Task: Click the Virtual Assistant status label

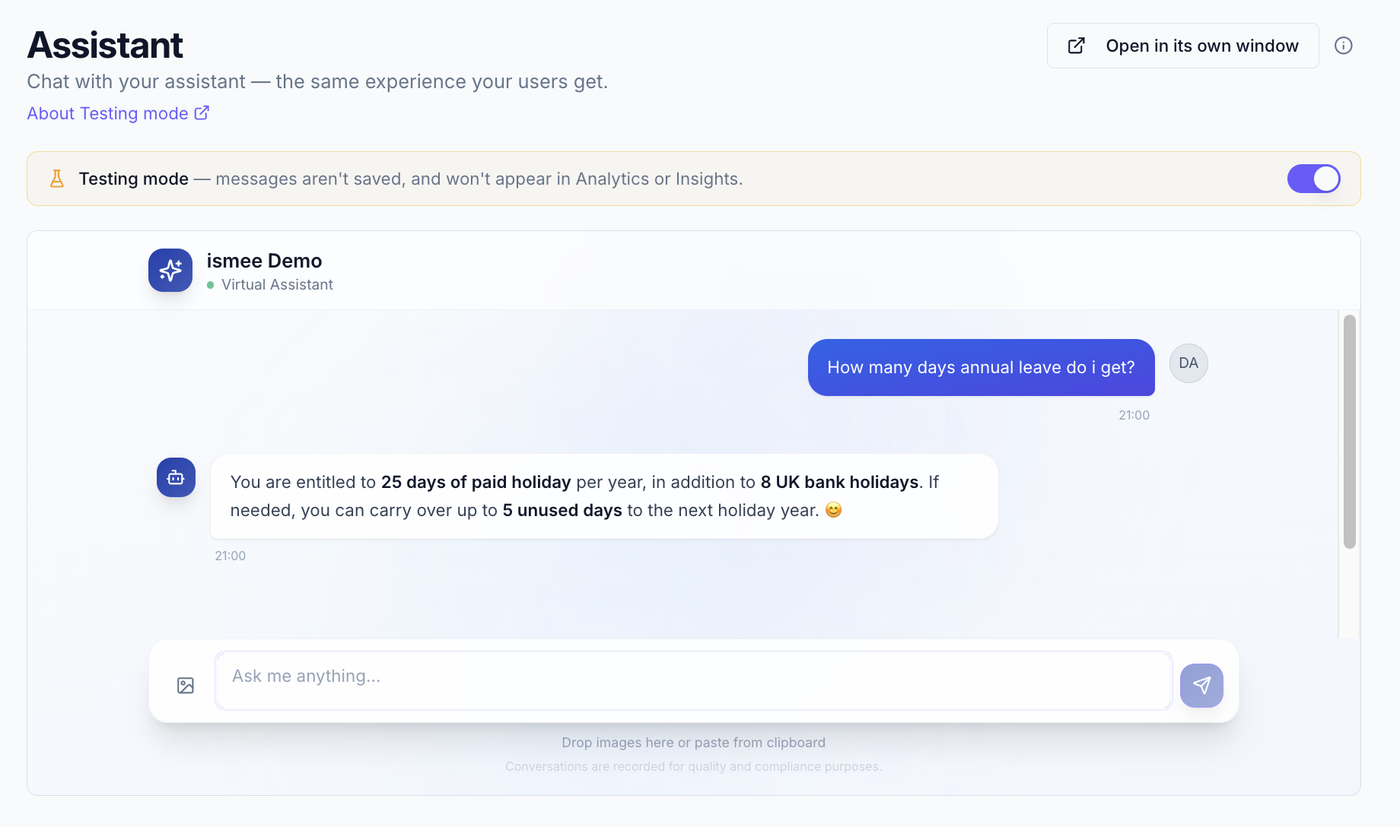Action: point(277,285)
